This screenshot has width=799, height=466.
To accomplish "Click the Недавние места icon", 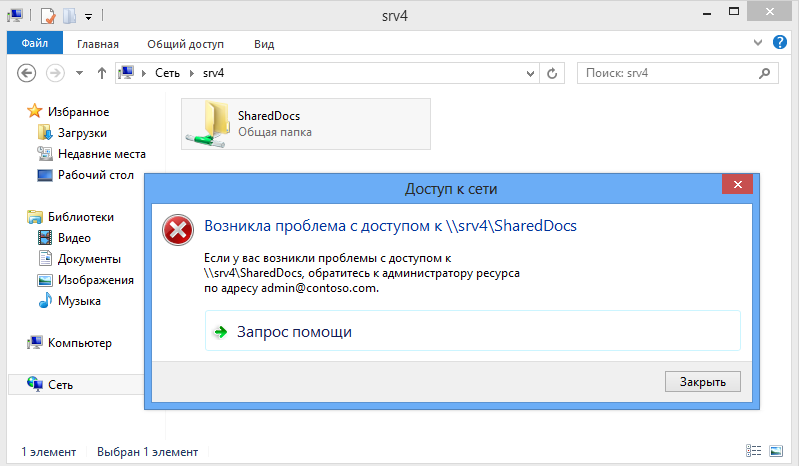I will coord(45,153).
